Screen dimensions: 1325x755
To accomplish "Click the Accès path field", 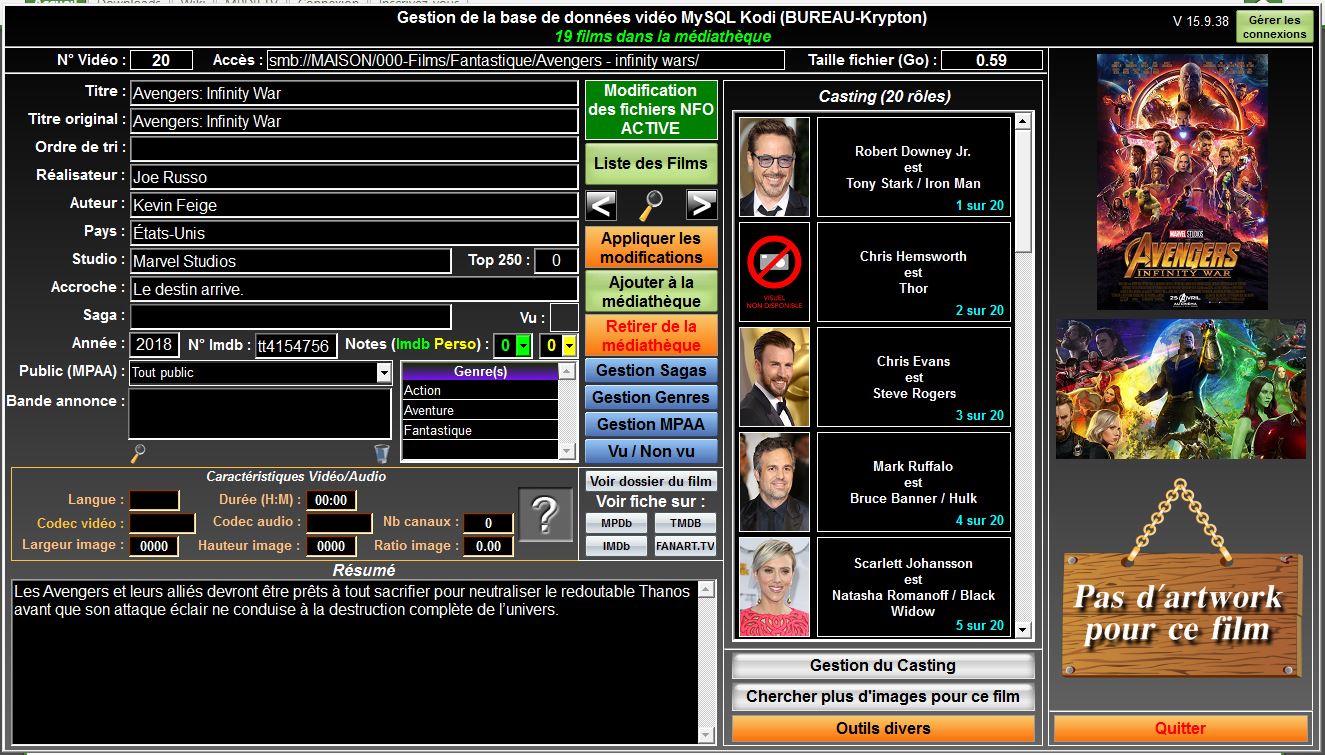I will [x=526, y=60].
